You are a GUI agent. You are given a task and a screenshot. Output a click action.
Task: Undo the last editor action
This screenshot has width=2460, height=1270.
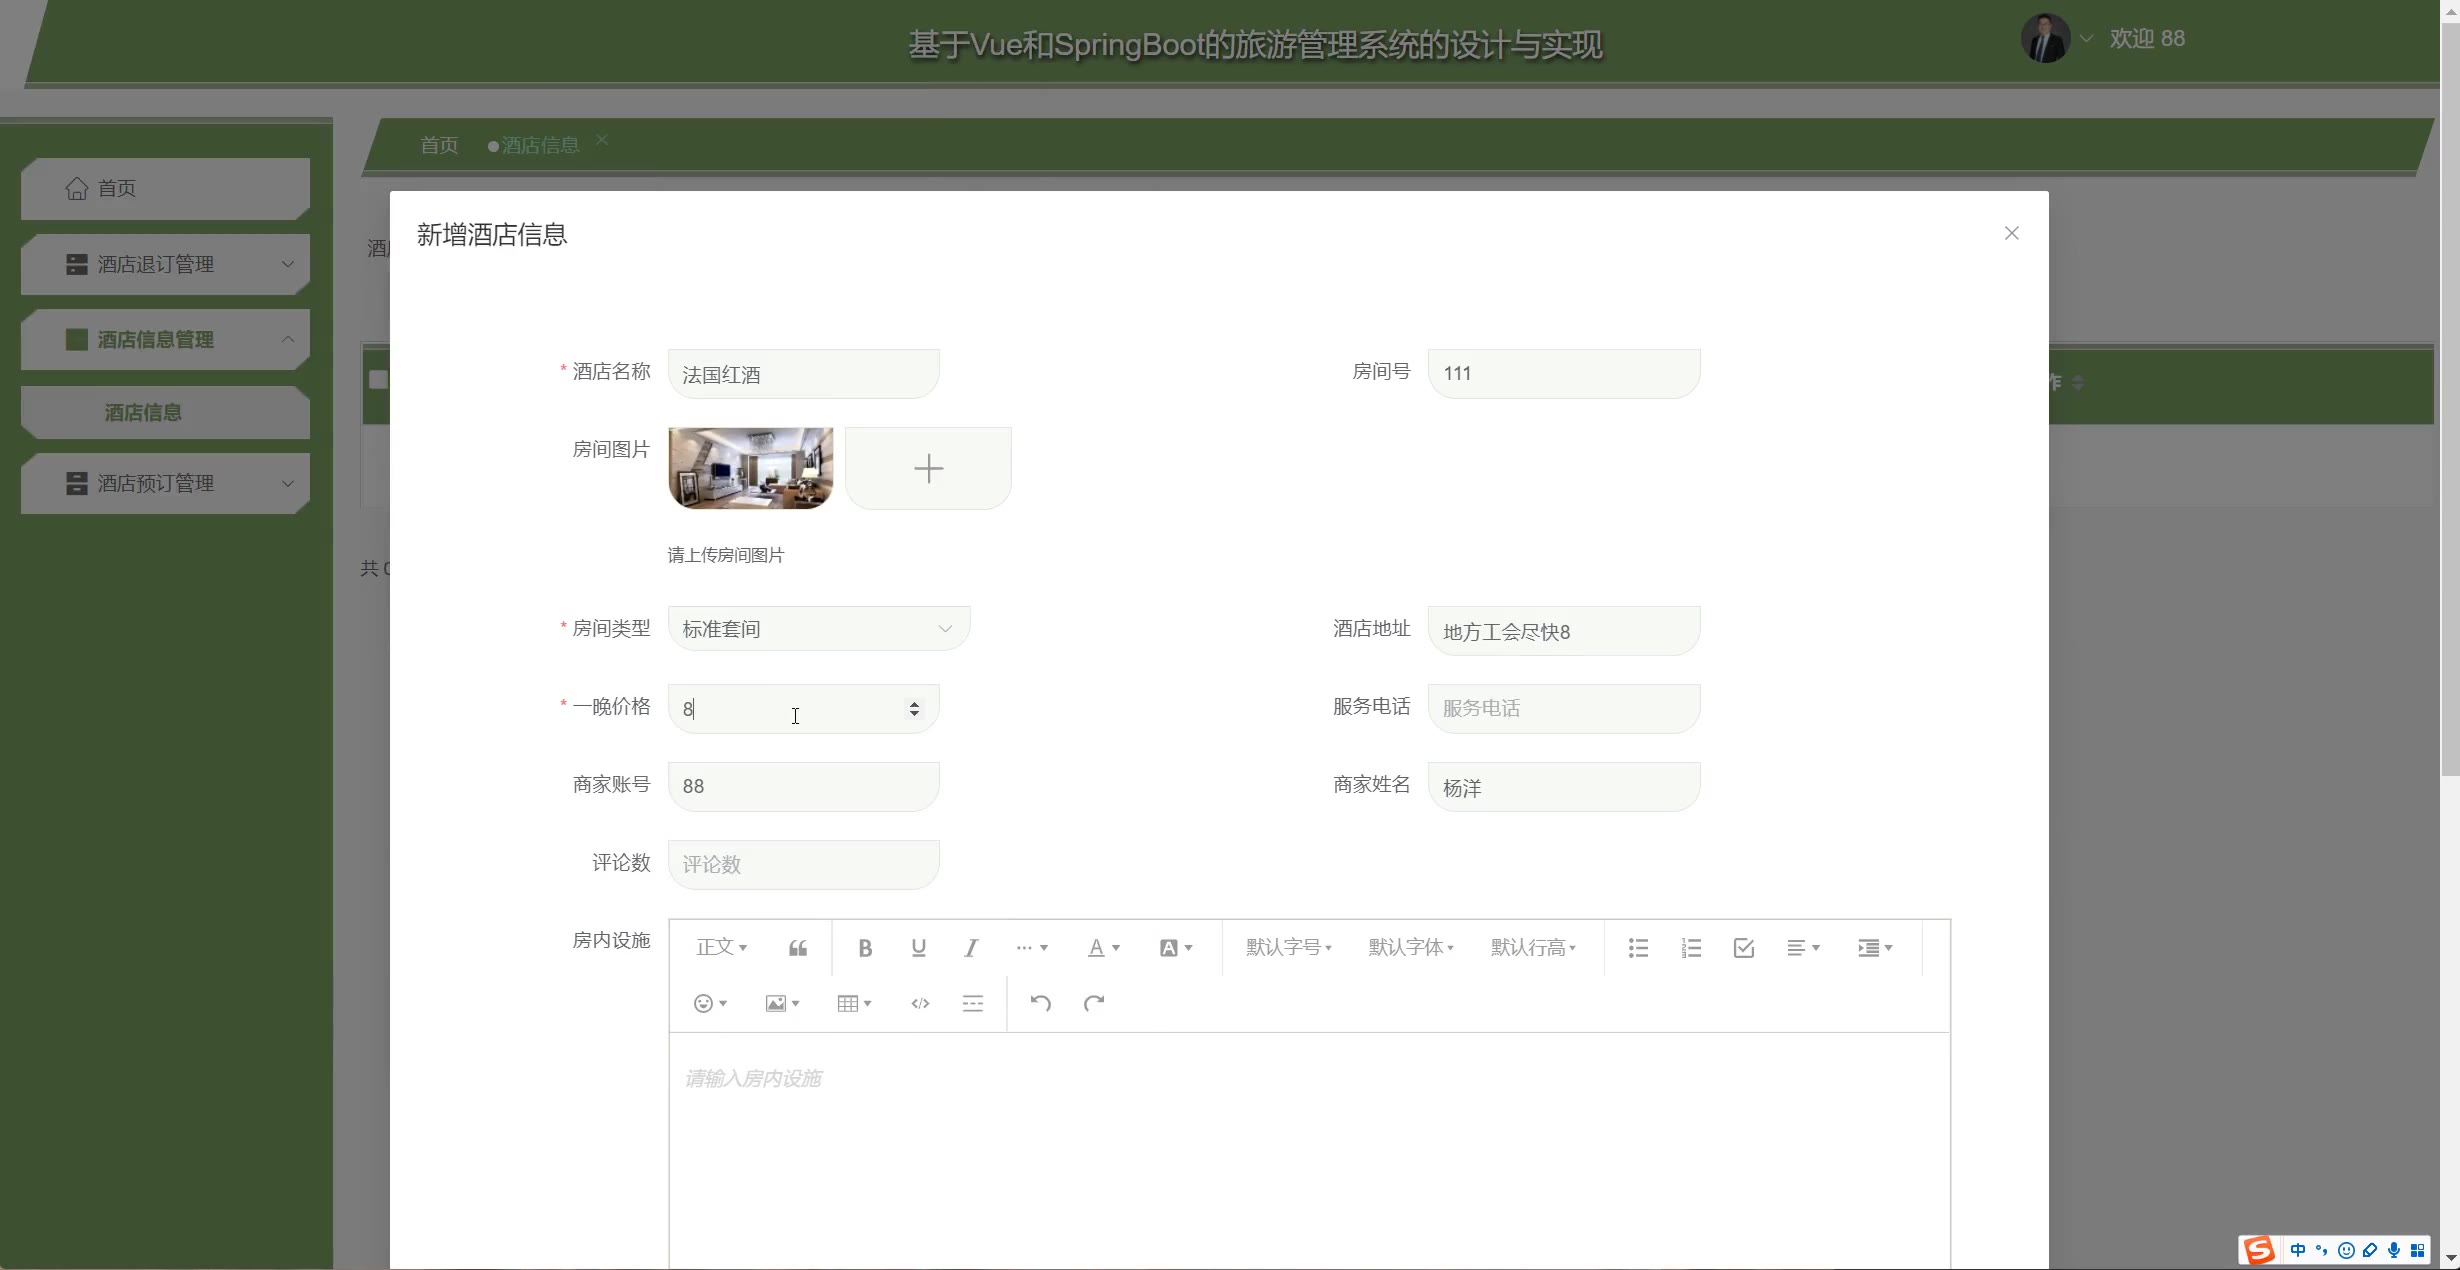coord(1040,1003)
